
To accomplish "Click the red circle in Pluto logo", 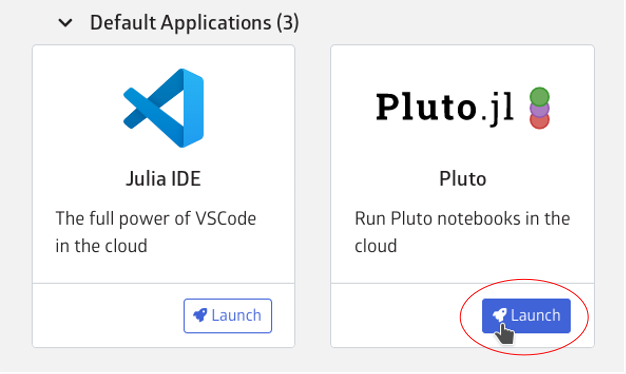I will pos(539,121).
